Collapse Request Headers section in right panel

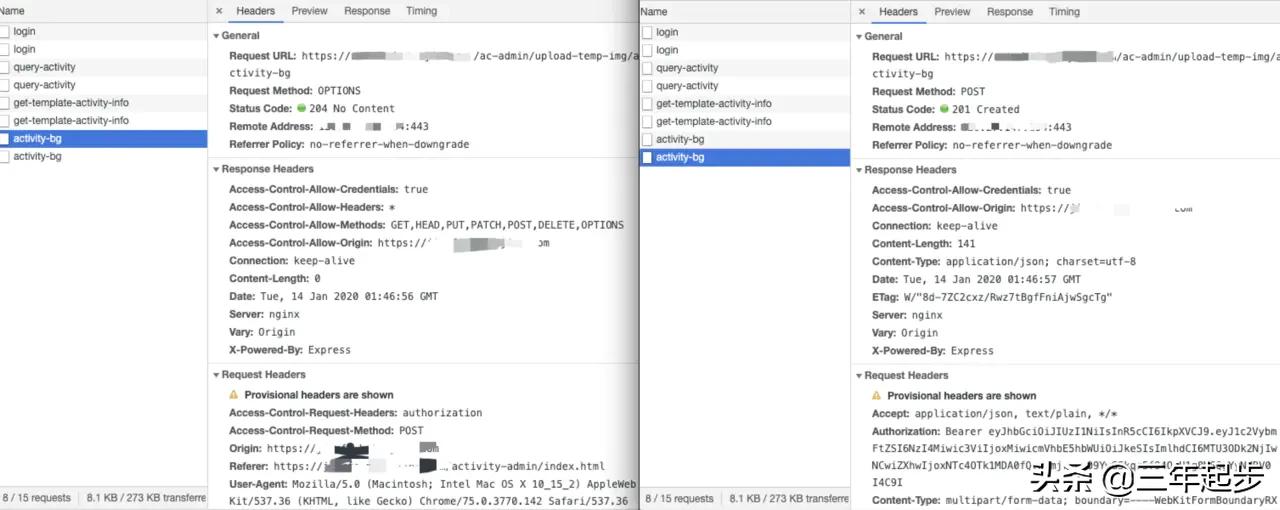click(860, 375)
